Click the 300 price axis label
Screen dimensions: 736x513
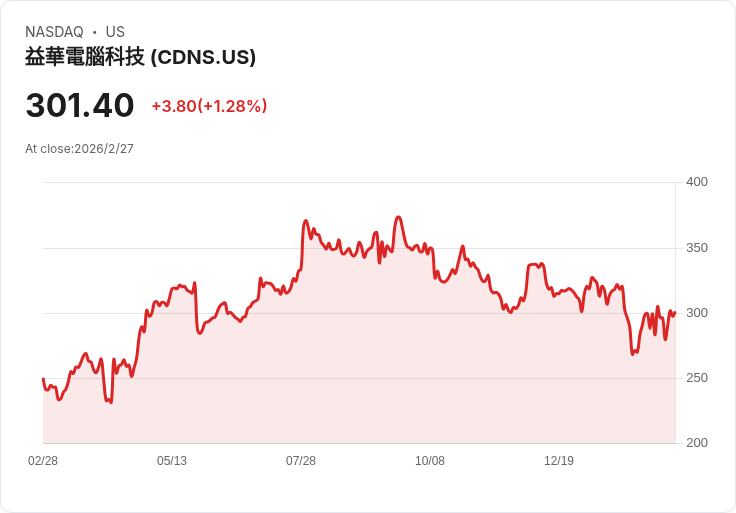(x=697, y=313)
